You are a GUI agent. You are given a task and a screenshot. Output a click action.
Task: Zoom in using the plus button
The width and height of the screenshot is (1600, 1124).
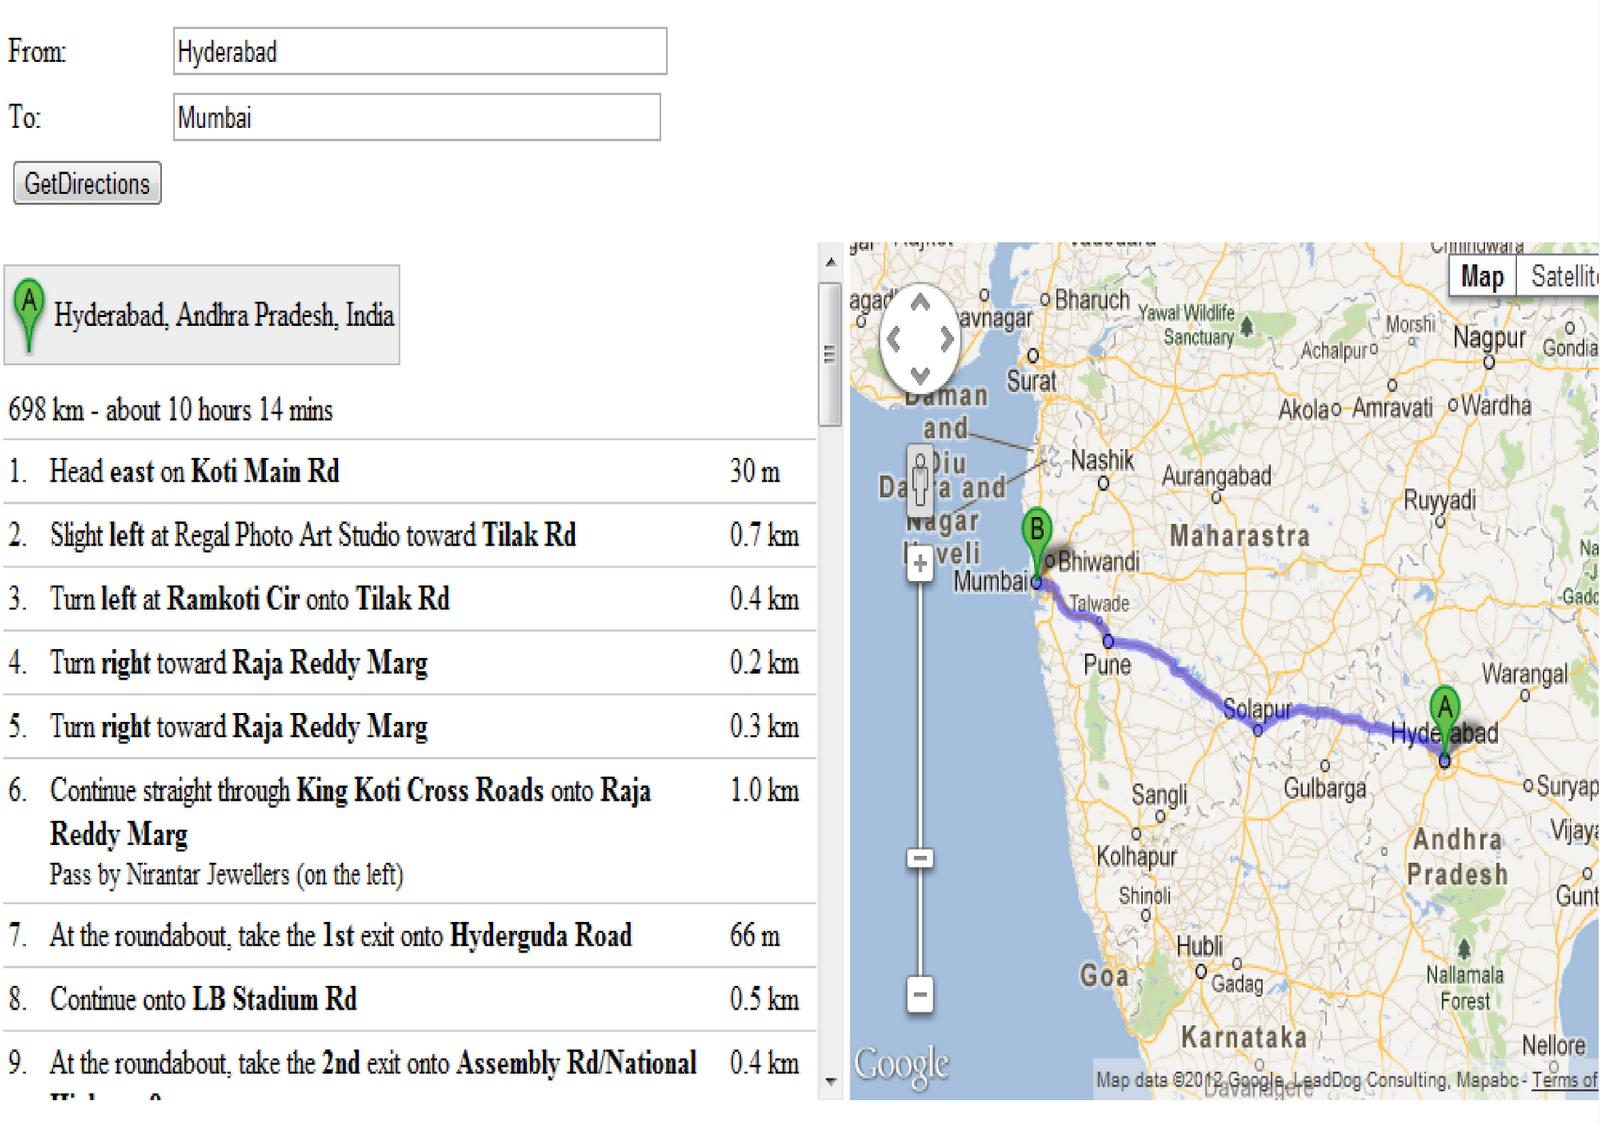[x=920, y=564]
